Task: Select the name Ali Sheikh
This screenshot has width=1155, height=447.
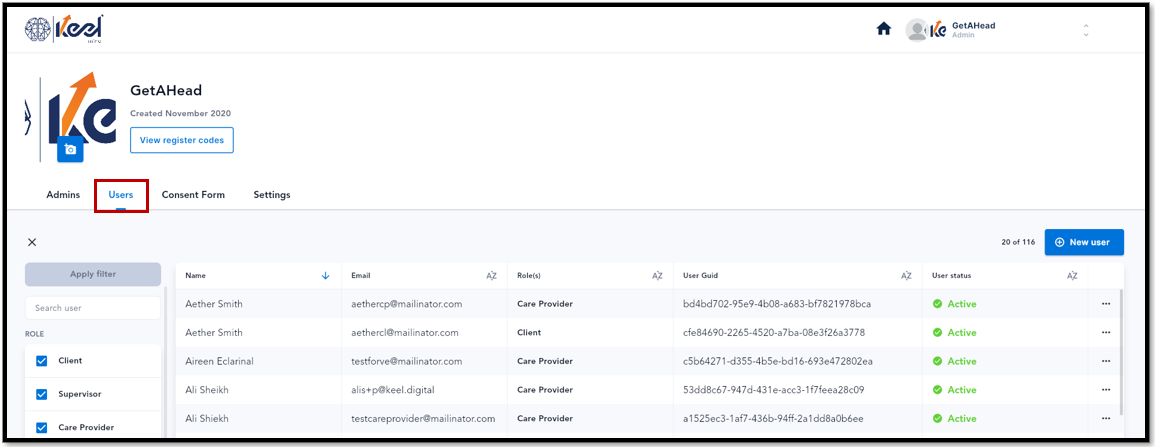Action: [x=208, y=390]
